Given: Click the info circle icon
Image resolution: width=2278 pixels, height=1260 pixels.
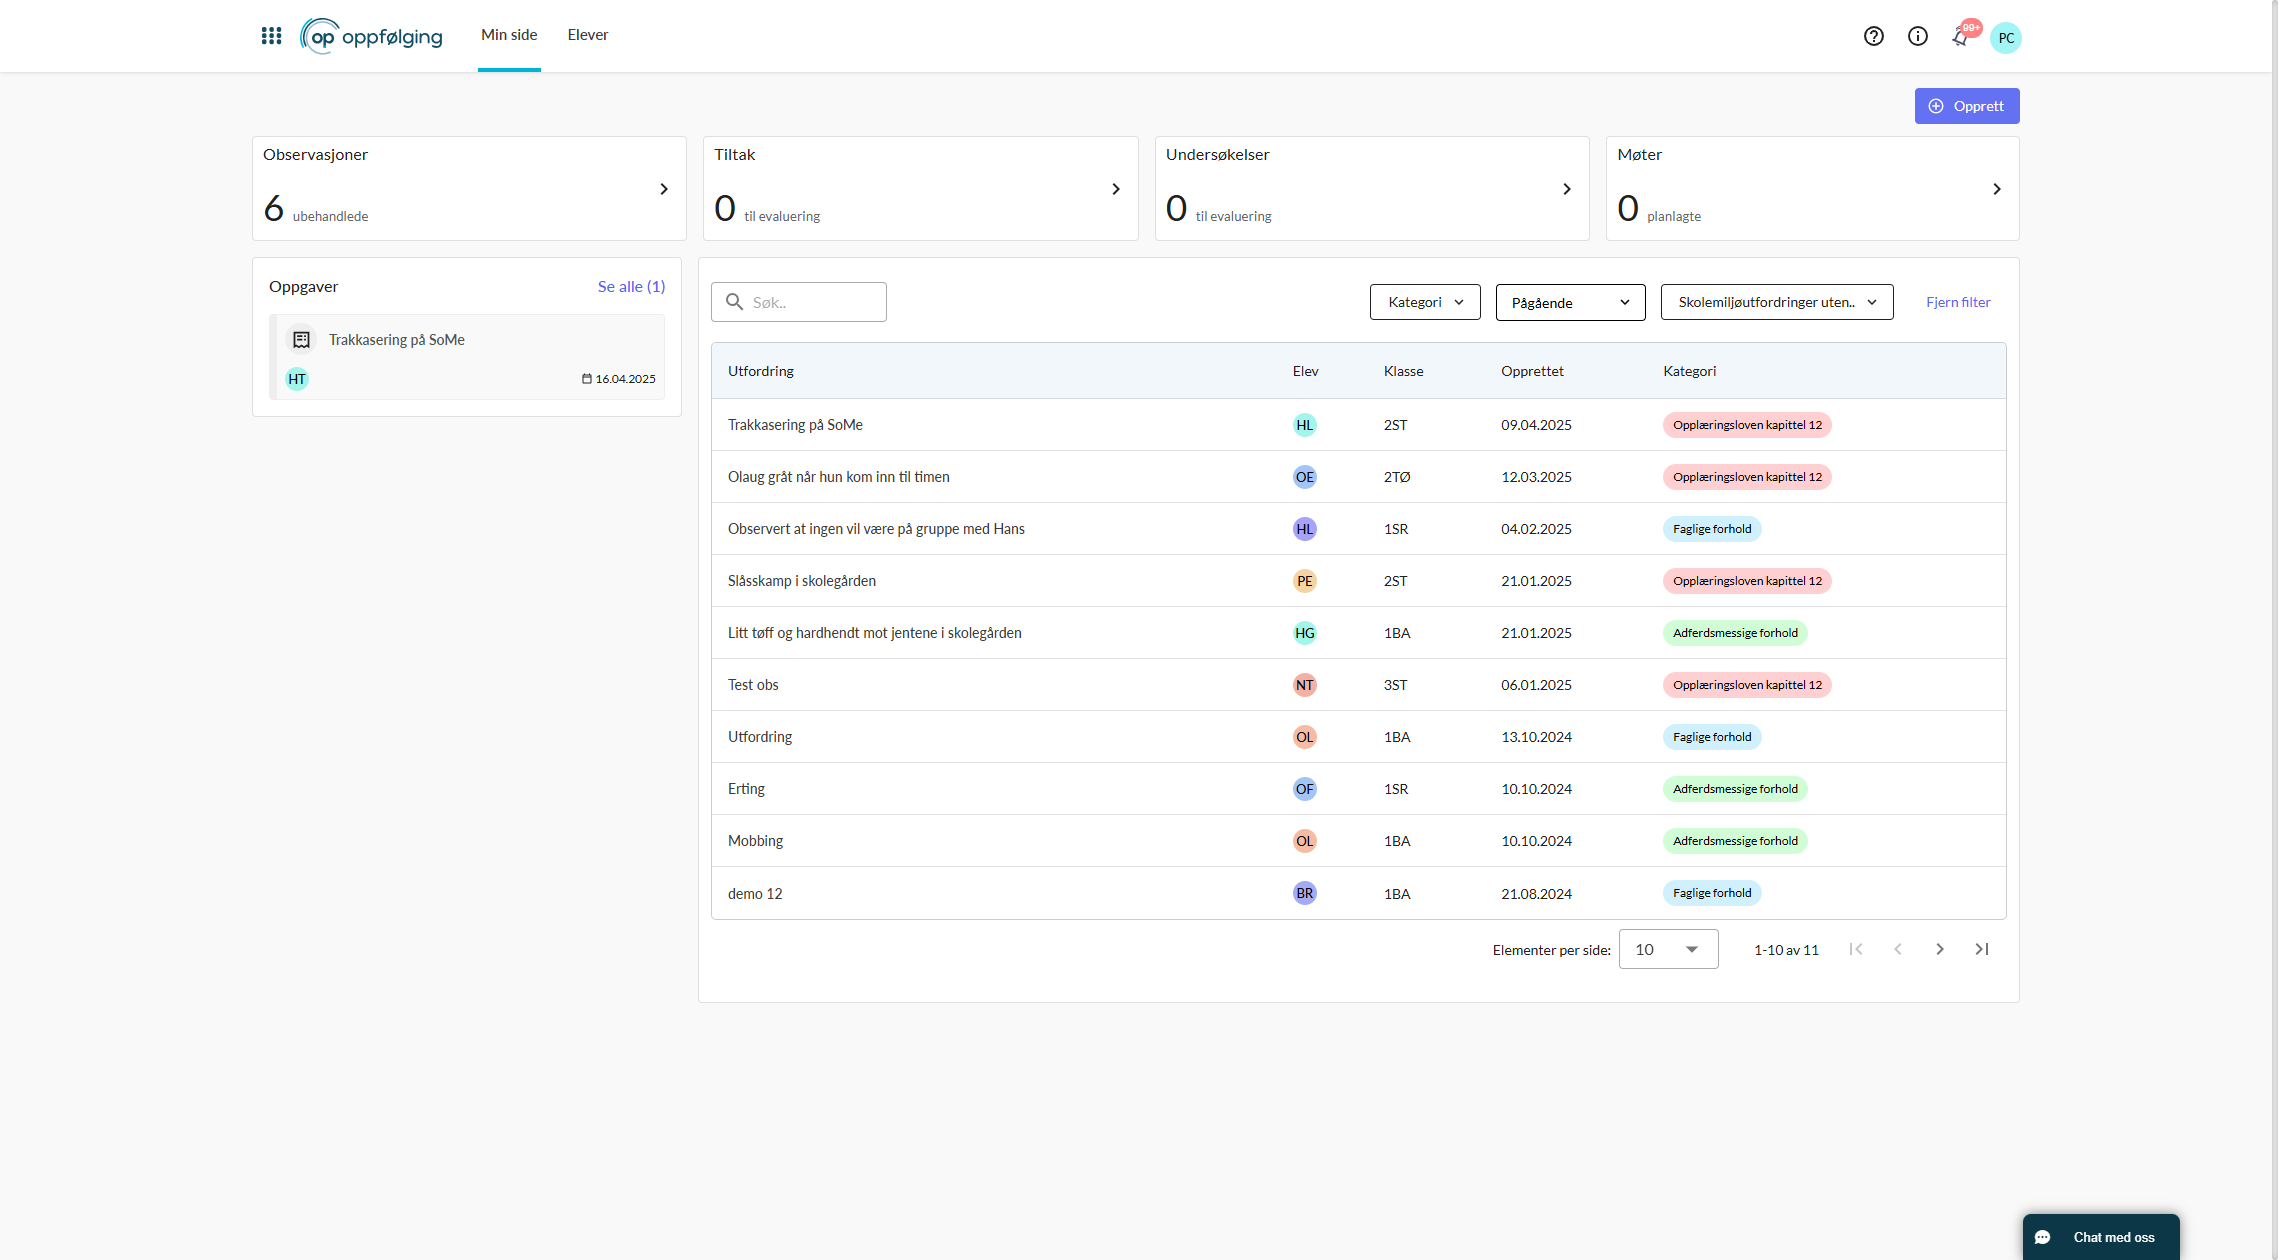Looking at the screenshot, I should point(1917,36).
